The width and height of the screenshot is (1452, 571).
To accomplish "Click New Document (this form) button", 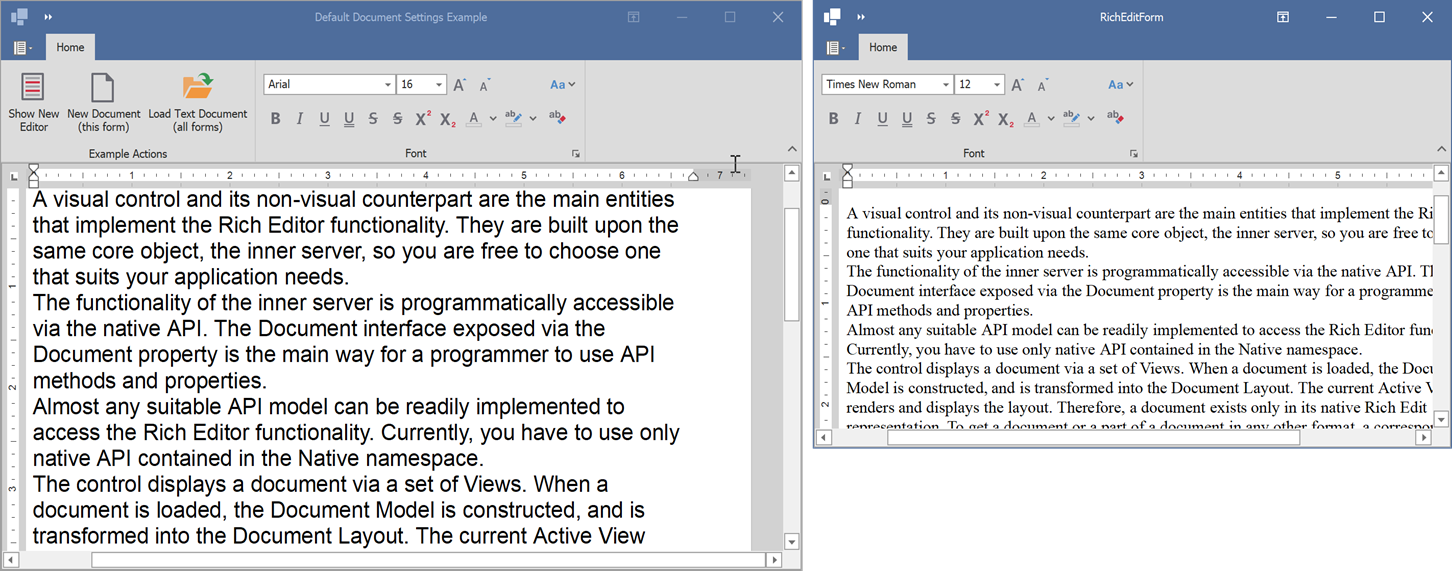I will 103,102.
